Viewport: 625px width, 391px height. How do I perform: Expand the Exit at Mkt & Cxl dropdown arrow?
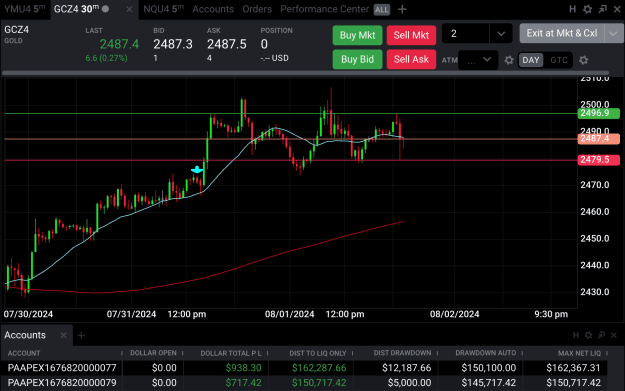[x=614, y=33]
